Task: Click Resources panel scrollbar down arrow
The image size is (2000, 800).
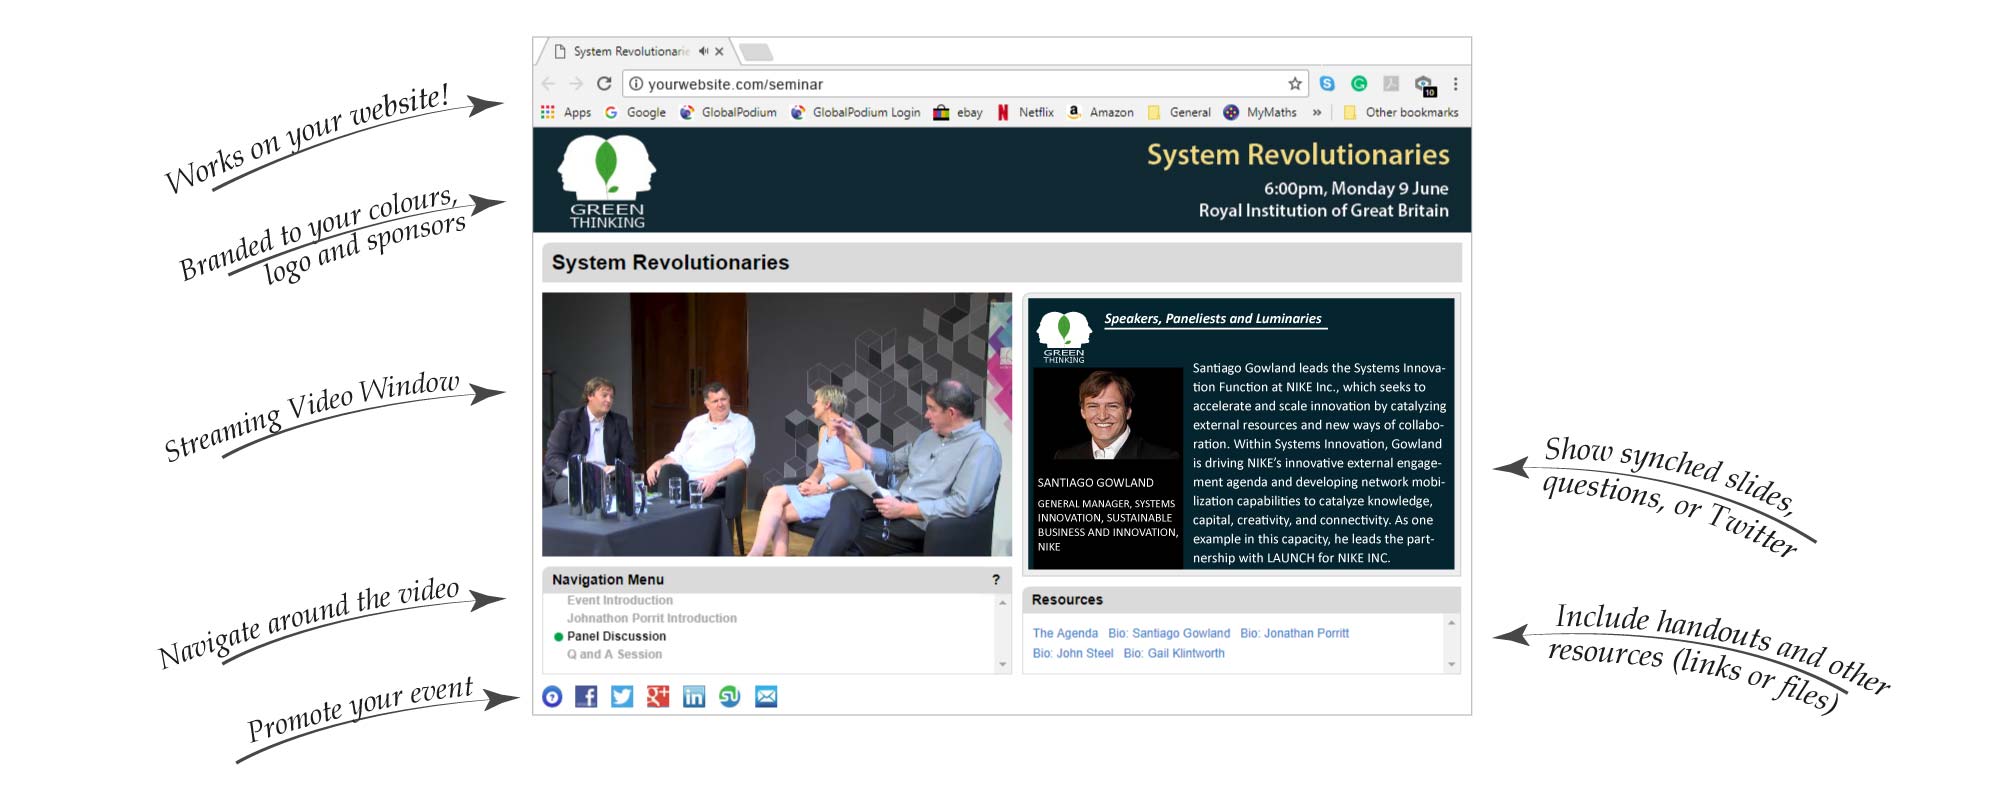Action: pos(1451,664)
